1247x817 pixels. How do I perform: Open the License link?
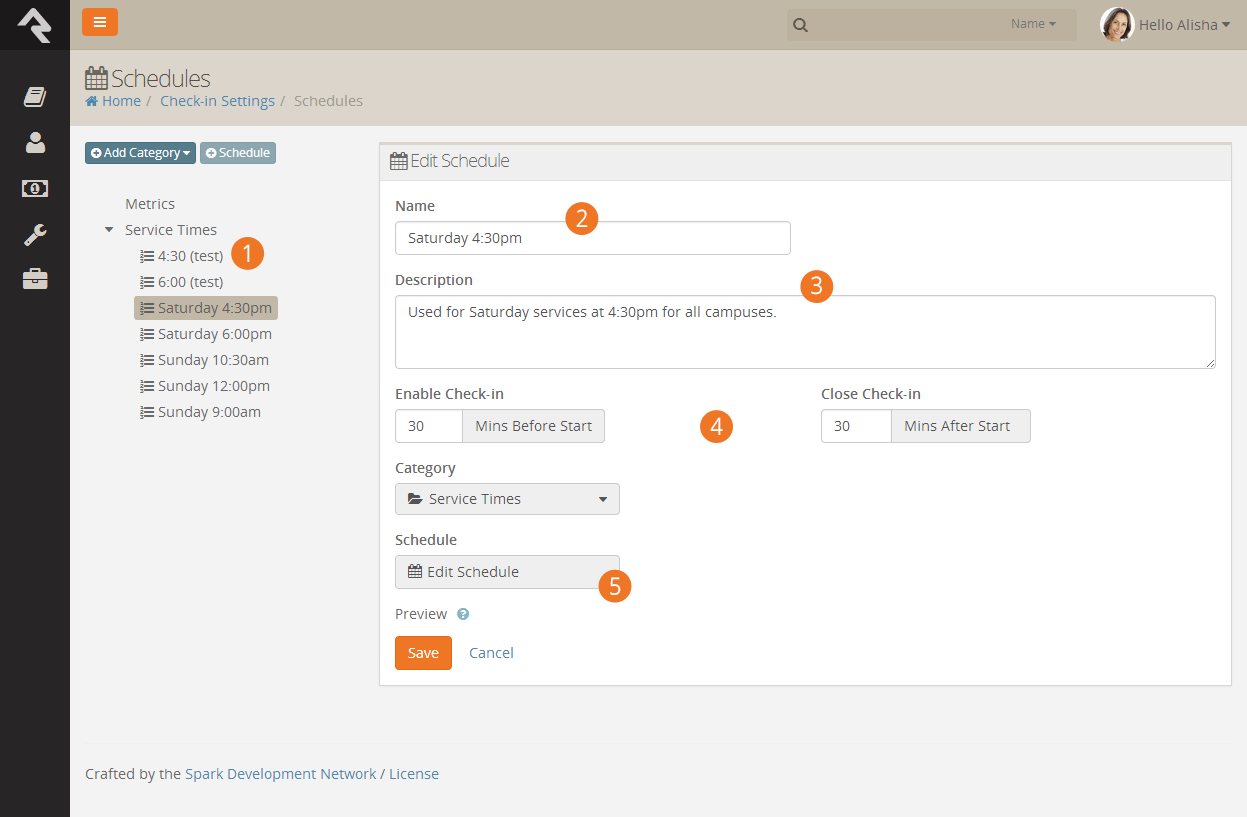[414, 774]
